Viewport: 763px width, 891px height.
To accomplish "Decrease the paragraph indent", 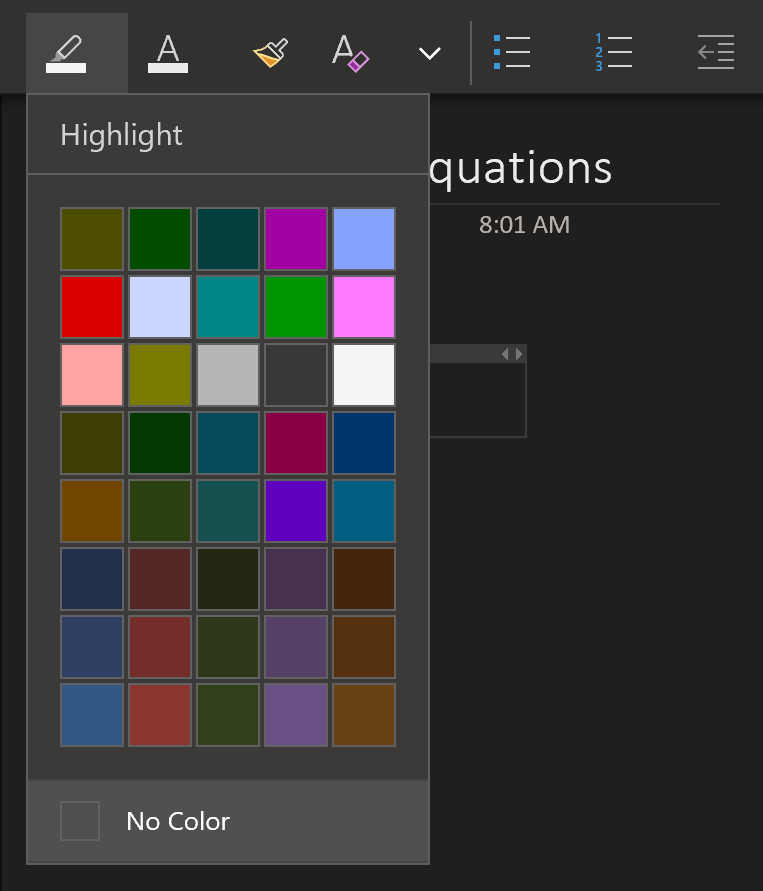I will [716, 52].
